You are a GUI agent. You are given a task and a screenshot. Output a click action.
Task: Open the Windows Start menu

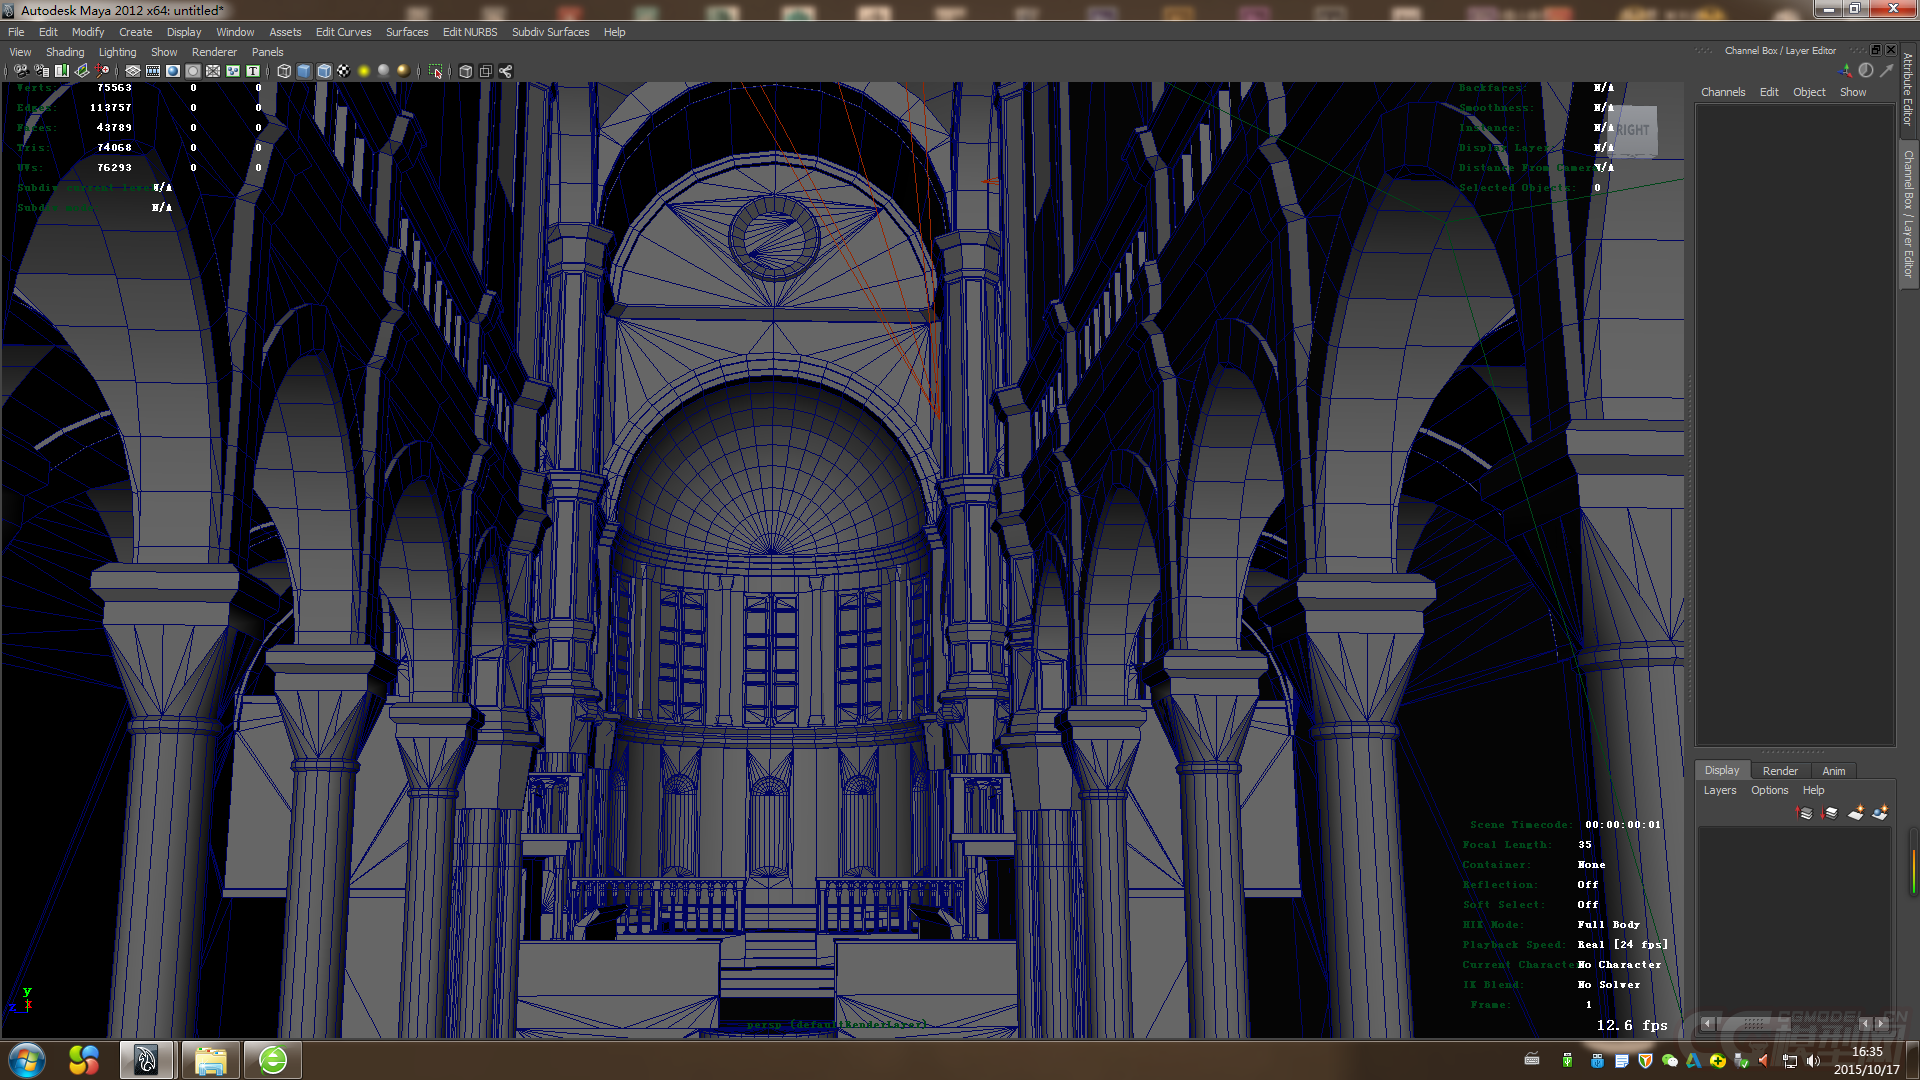click(x=27, y=1060)
